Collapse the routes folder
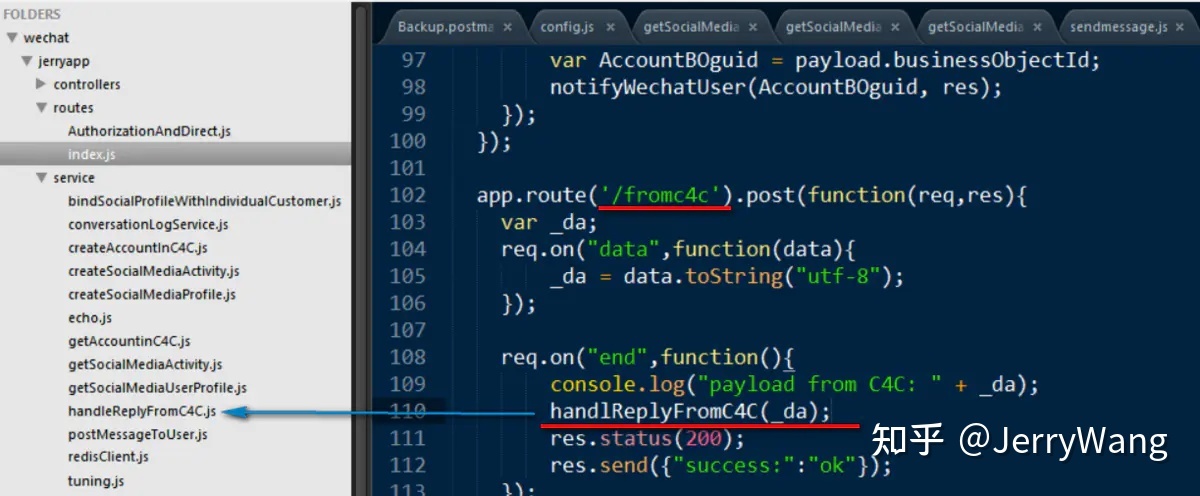This screenshot has height=496, width=1200. 41,108
